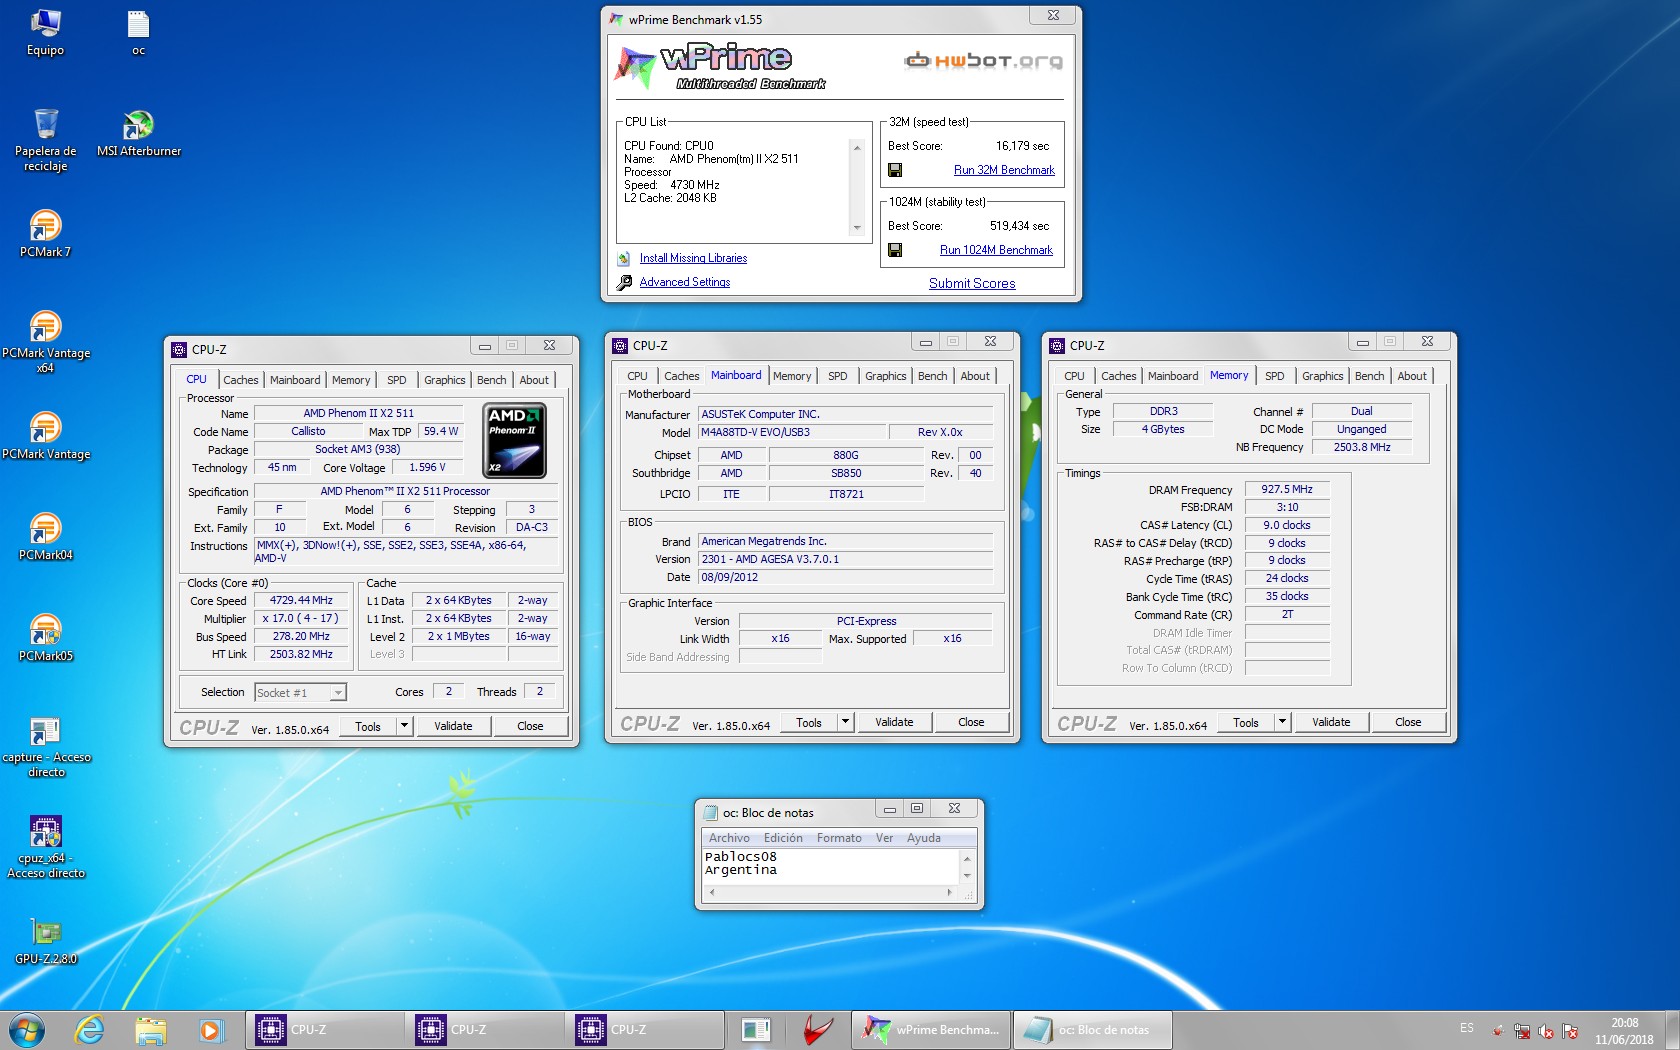Click the HWBOT.org logo in wPrime
Image resolution: width=1680 pixels, height=1050 pixels.
pyautogui.click(x=983, y=61)
